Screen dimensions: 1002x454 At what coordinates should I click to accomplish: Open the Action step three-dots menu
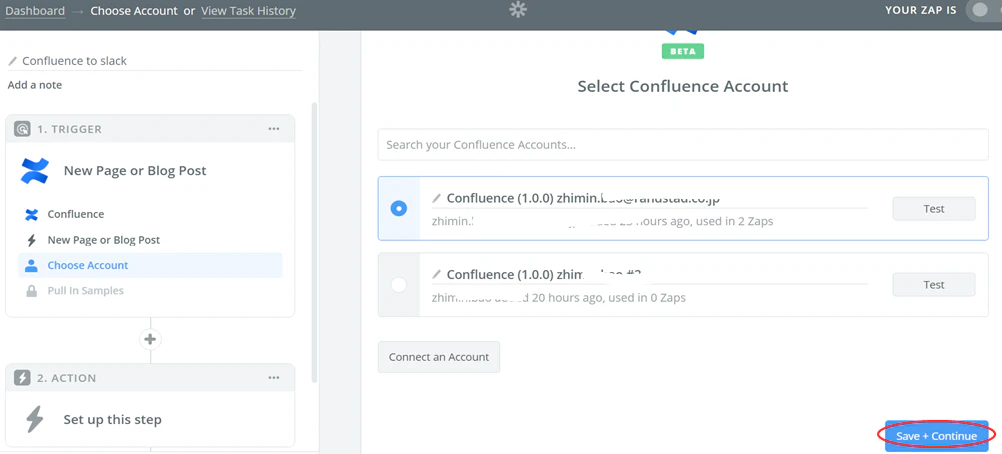pyautogui.click(x=274, y=378)
